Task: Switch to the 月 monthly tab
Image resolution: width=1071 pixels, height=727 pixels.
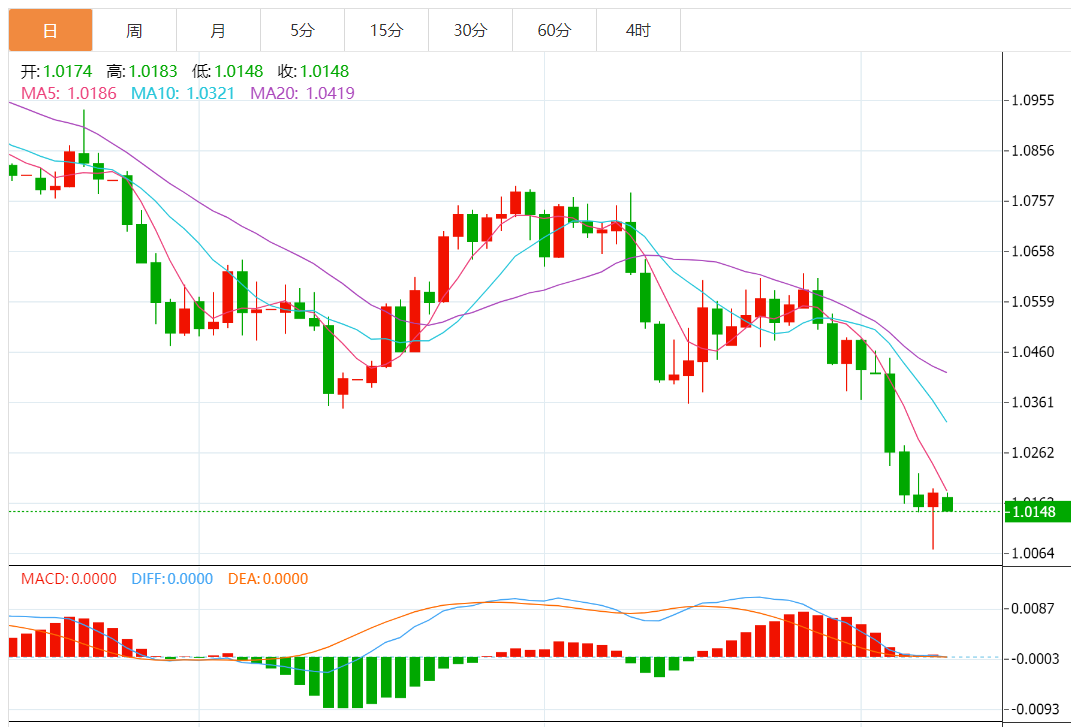Action: pyautogui.click(x=219, y=30)
